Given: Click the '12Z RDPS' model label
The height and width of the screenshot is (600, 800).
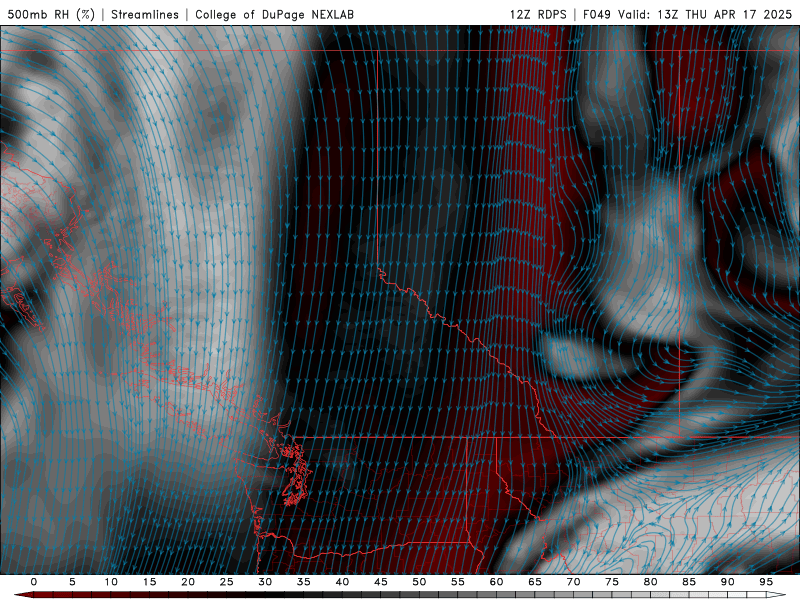Looking at the screenshot, I should [x=538, y=14].
